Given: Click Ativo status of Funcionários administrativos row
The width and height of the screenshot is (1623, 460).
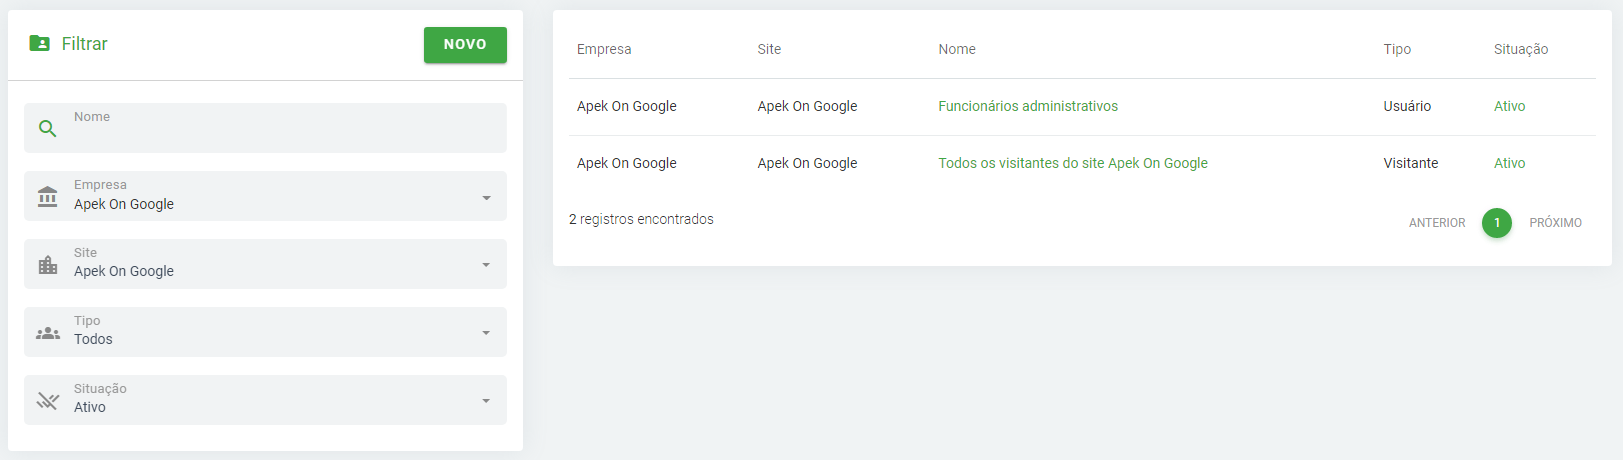Looking at the screenshot, I should pos(1509,106).
